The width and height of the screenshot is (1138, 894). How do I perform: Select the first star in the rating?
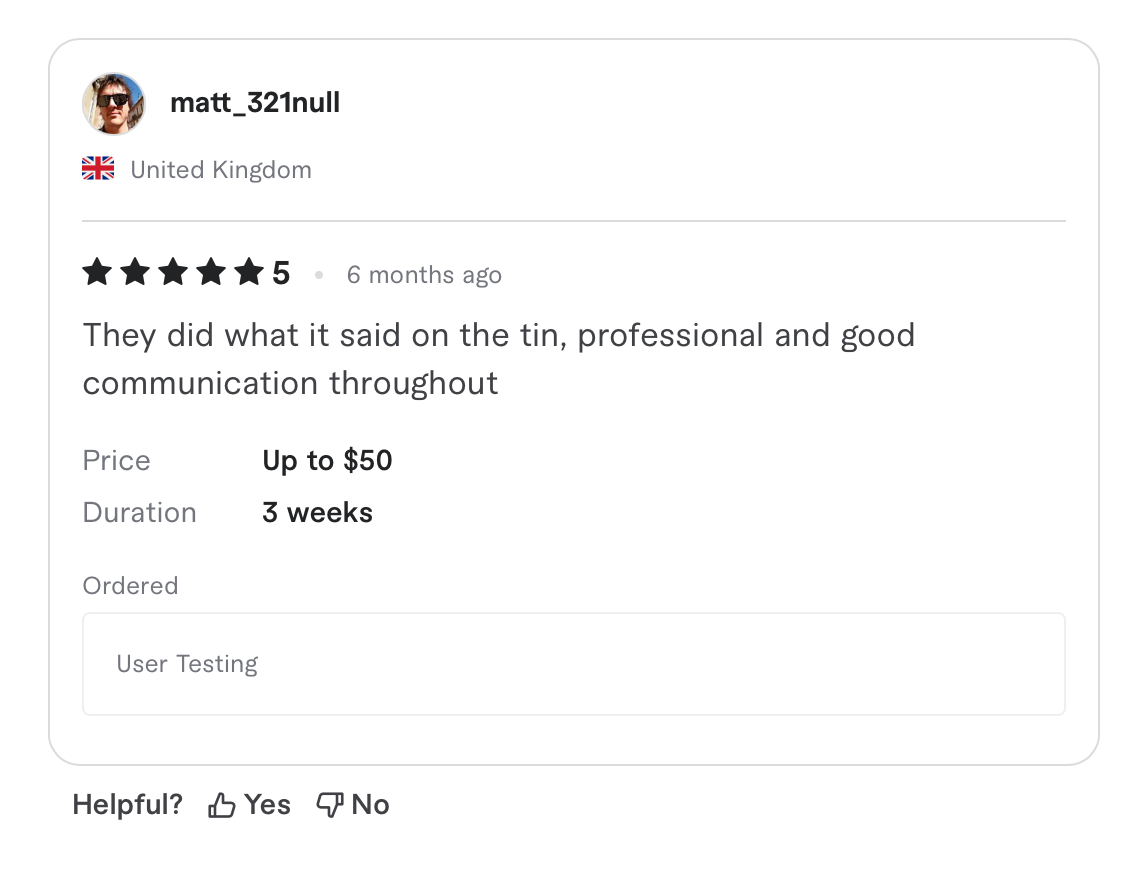coord(97,271)
